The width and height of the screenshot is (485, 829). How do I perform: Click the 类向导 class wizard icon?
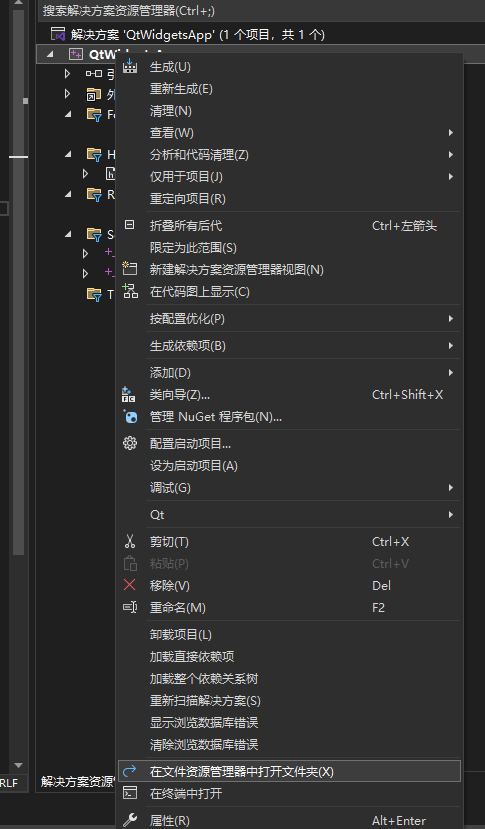[129, 394]
